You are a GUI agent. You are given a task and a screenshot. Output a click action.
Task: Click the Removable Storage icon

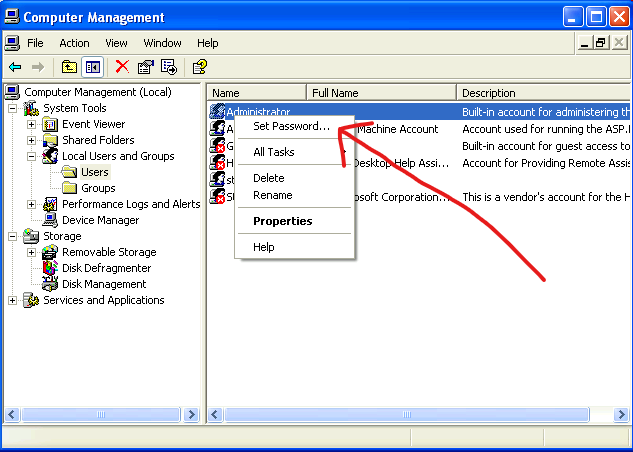(x=50, y=252)
